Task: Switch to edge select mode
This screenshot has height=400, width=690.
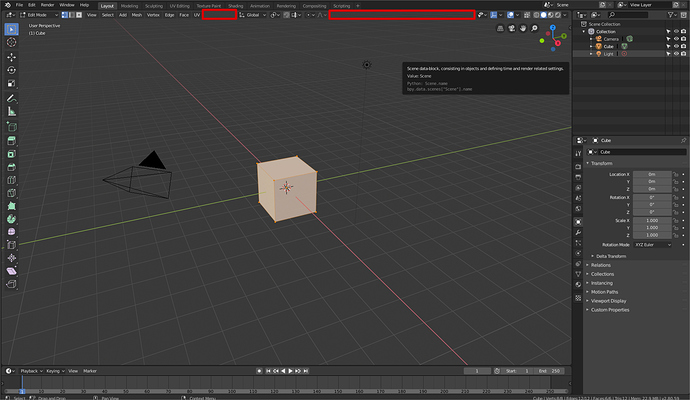Action: pos(72,15)
